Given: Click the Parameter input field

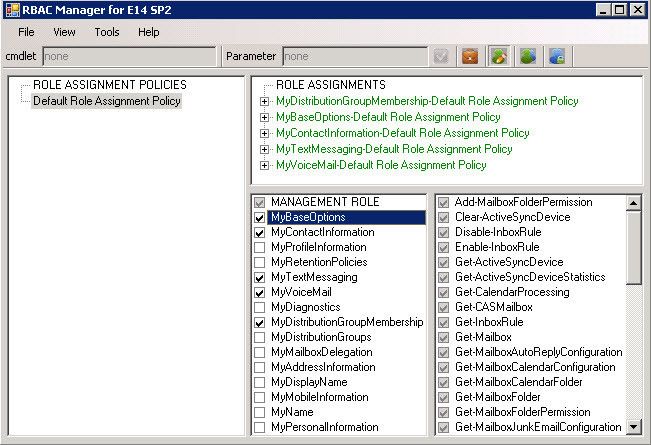Looking at the screenshot, I should click(x=355, y=56).
